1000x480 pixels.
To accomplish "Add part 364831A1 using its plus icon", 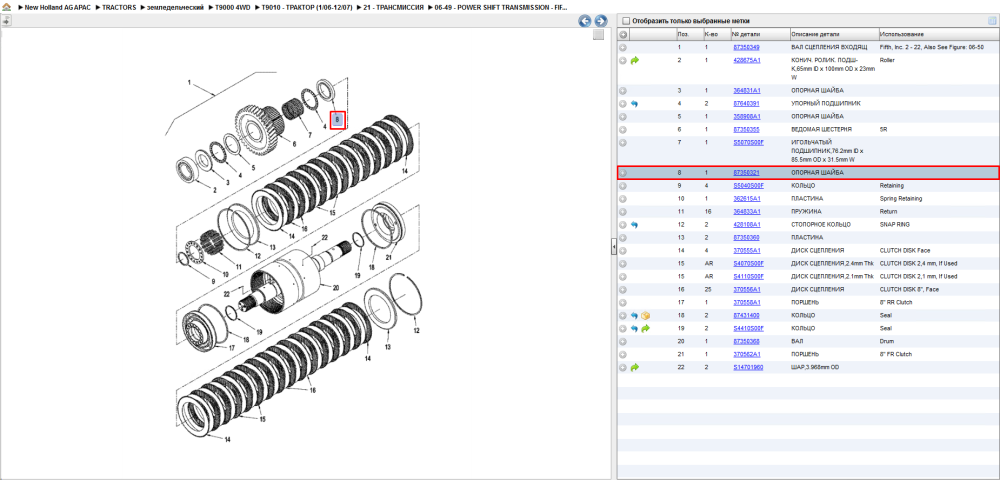I will (x=623, y=91).
